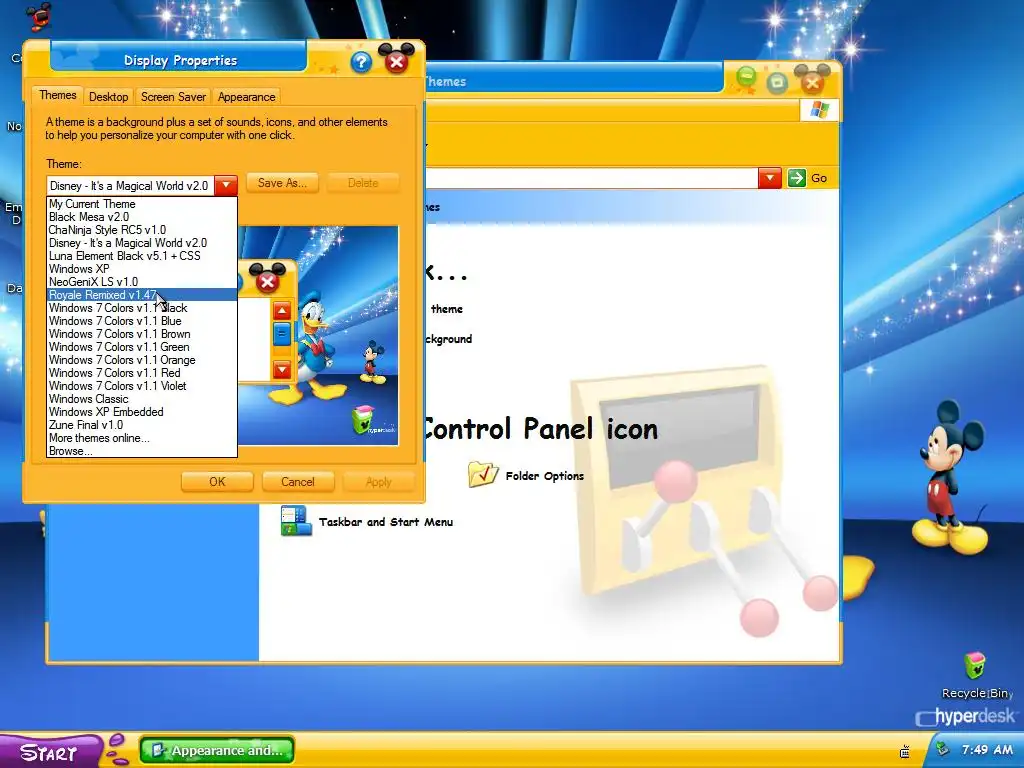Image resolution: width=1024 pixels, height=768 pixels.
Task: Choose Windows 7 Colors v1.1 Red
Action: coord(142,373)
